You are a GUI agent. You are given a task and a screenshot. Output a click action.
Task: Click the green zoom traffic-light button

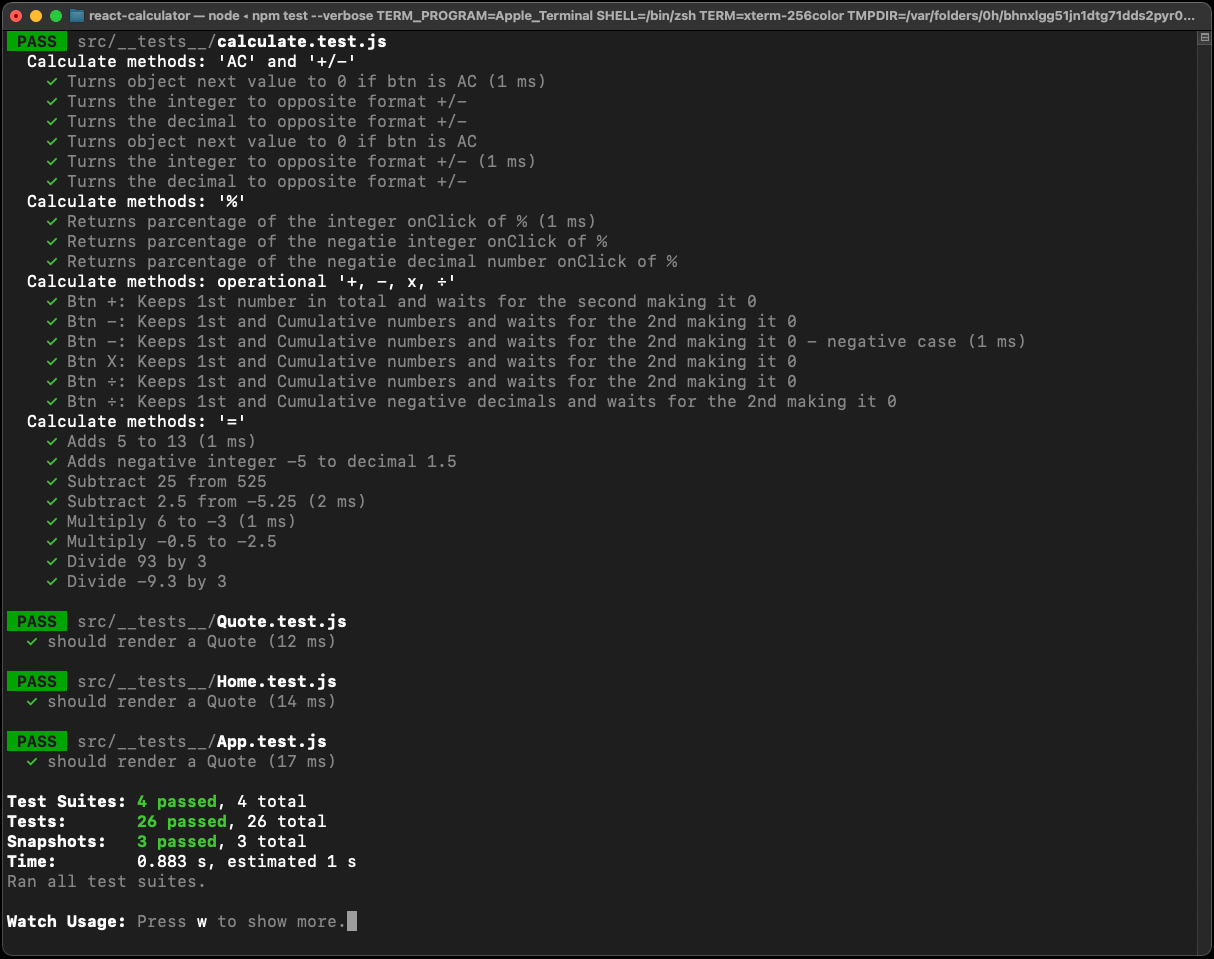point(54,15)
